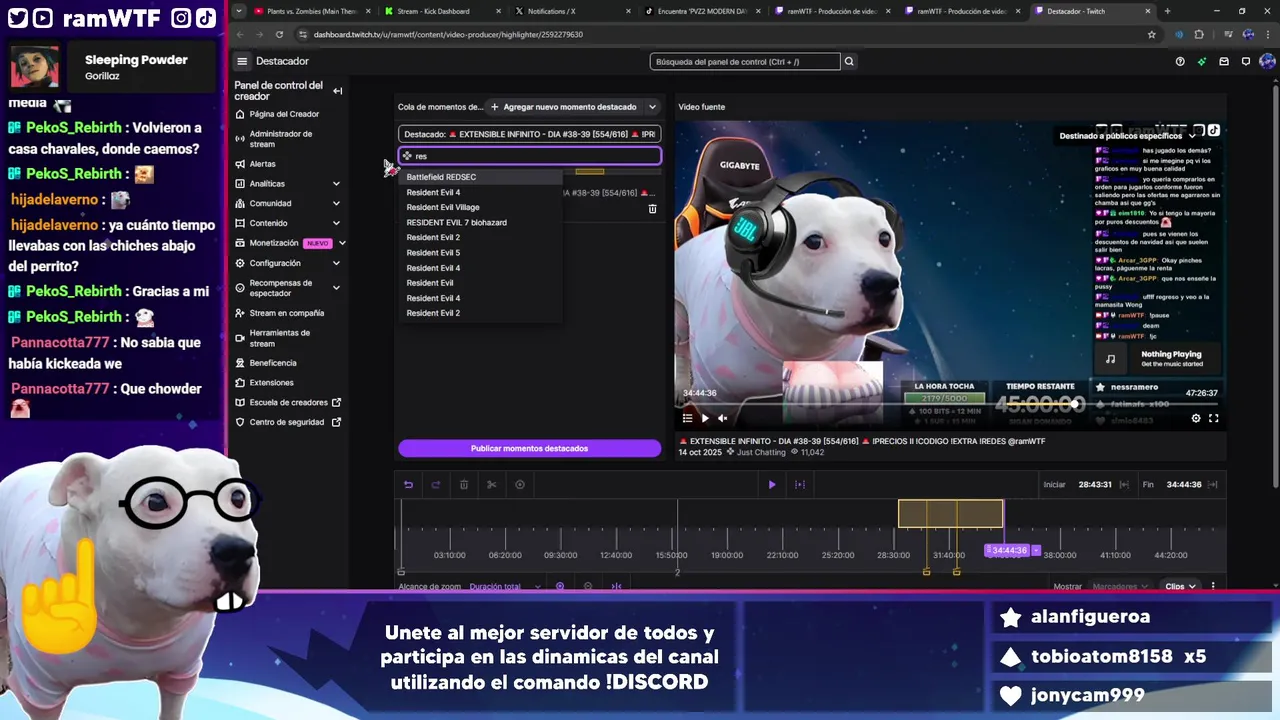1280x720 pixels.
Task: Open Escuela de creadores external link
Action: (x=288, y=403)
